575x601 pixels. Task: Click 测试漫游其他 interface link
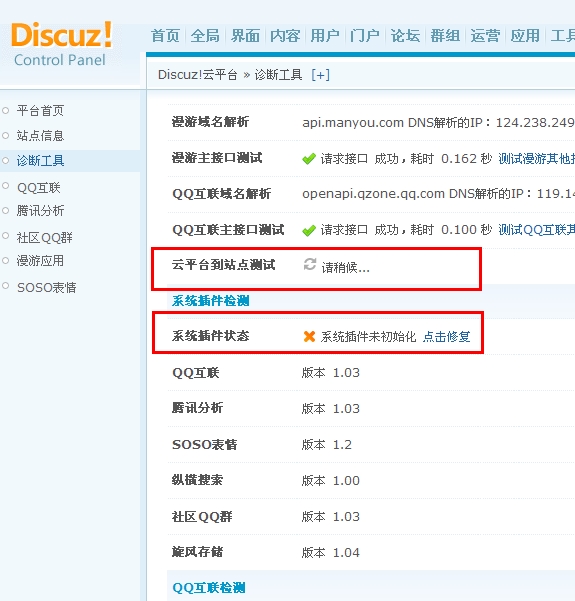click(536, 159)
